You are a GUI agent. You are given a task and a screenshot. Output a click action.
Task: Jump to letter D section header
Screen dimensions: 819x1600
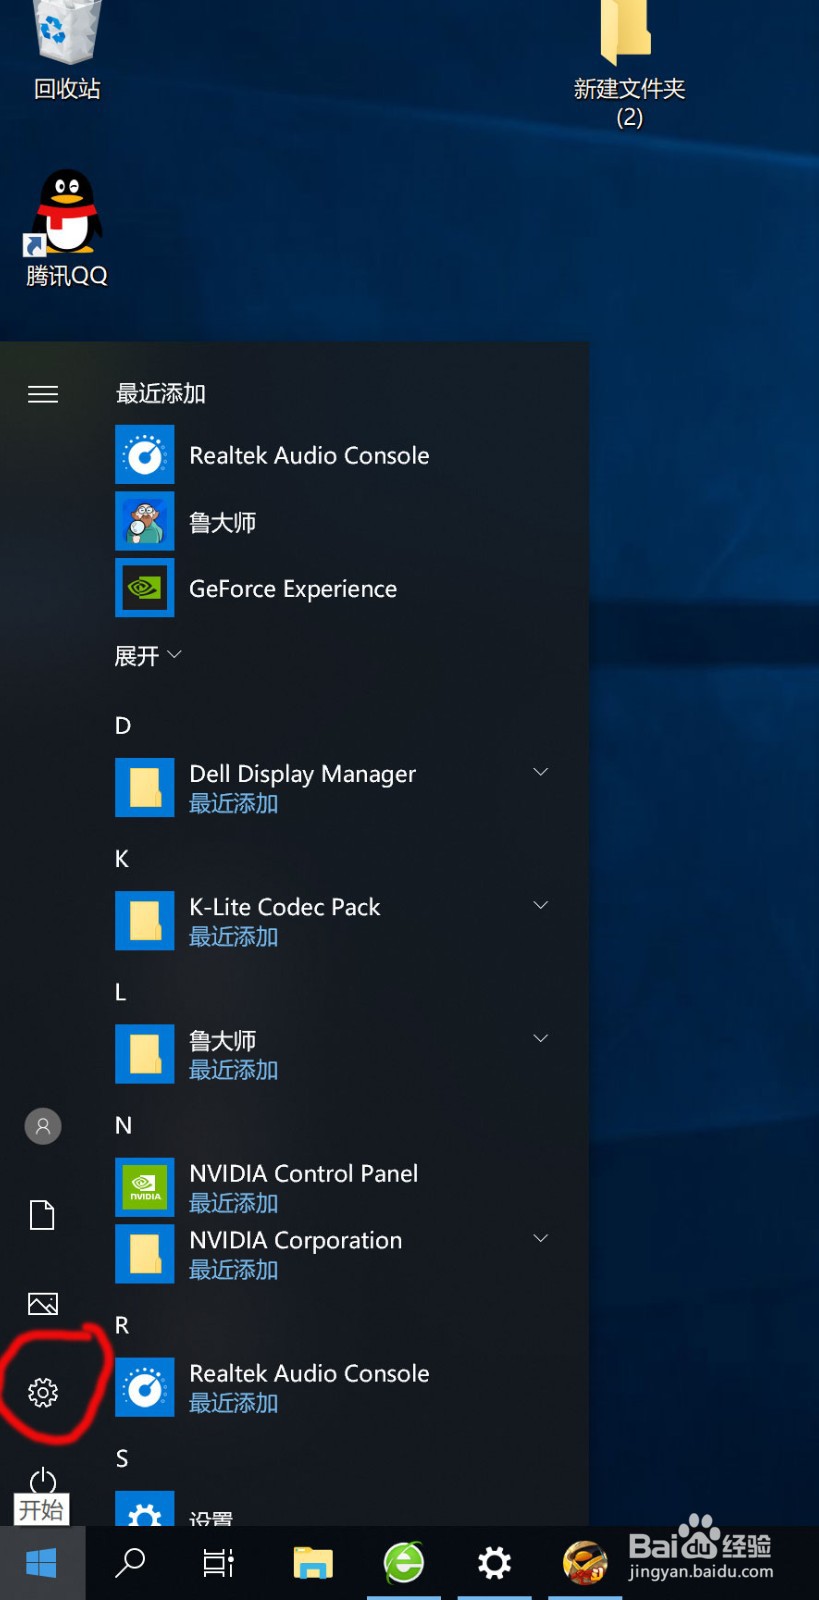pyautogui.click(x=123, y=725)
